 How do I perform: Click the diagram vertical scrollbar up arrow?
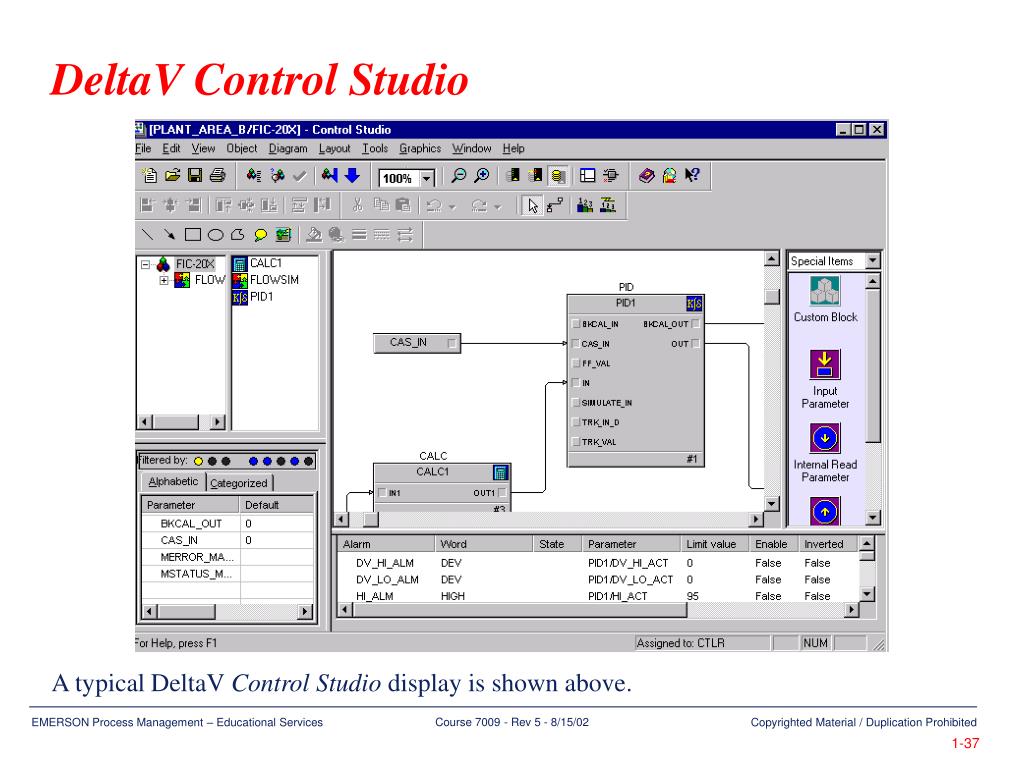tap(771, 259)
